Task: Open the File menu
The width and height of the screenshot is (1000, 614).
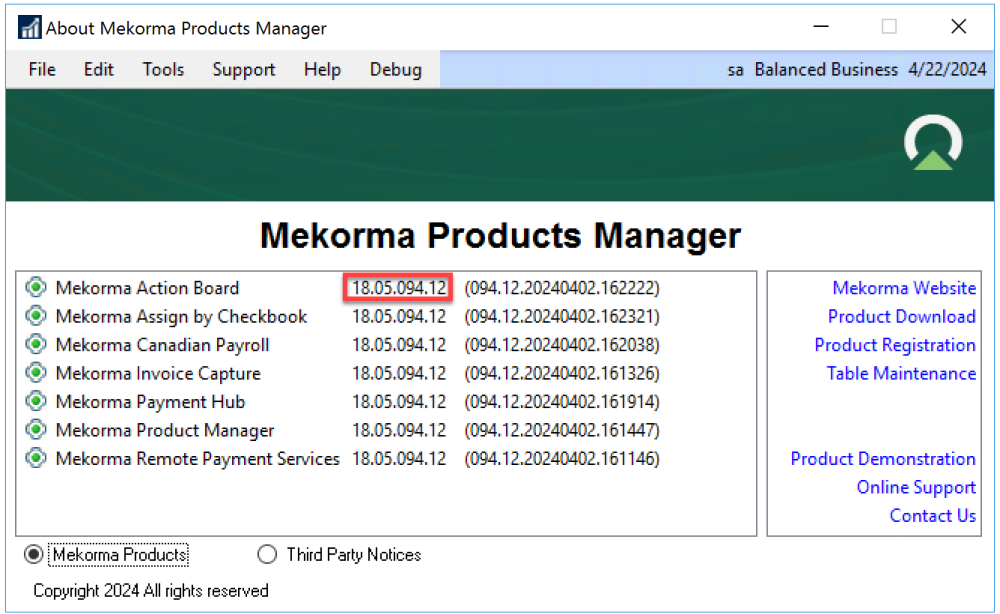Action: pos(42,70)
